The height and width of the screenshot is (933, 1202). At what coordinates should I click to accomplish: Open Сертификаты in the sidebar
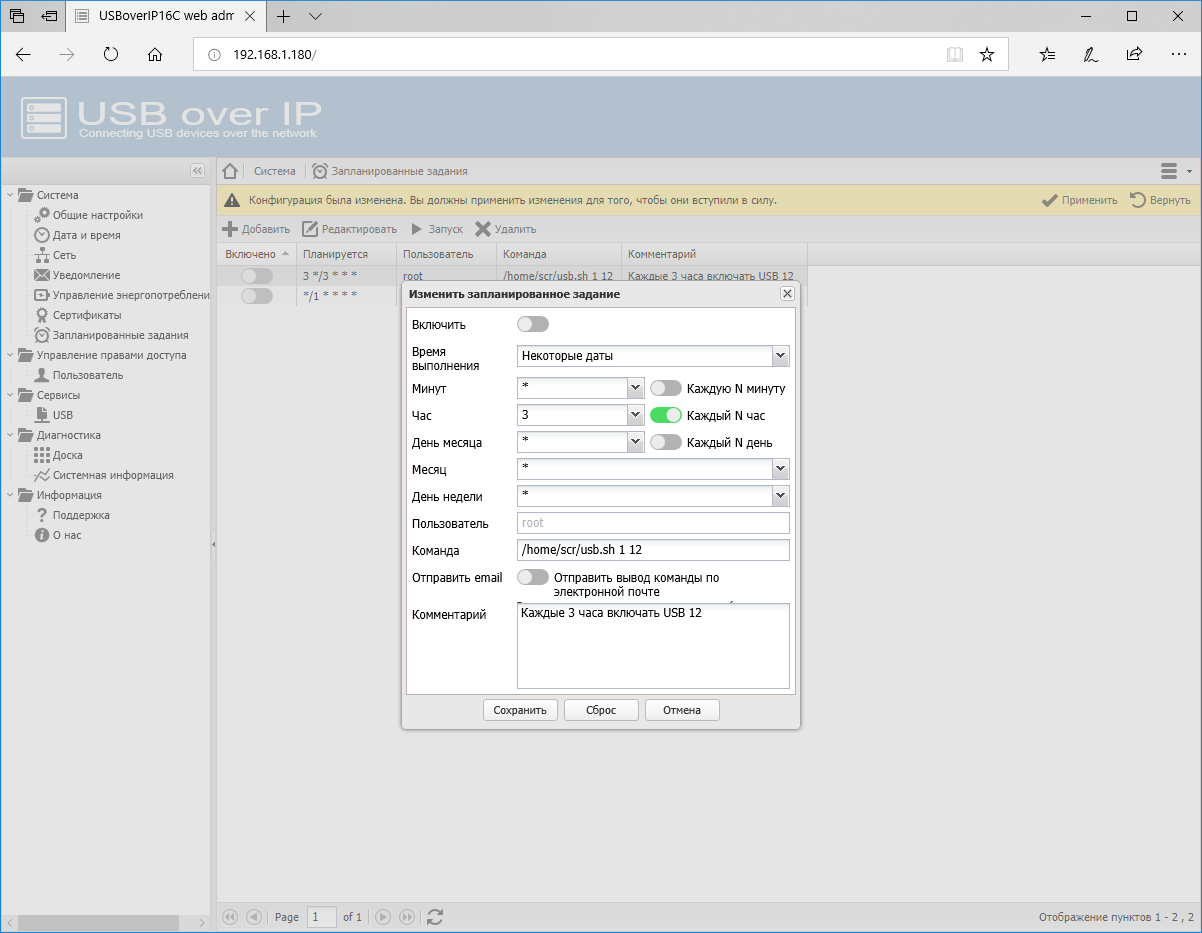point(86,315)
